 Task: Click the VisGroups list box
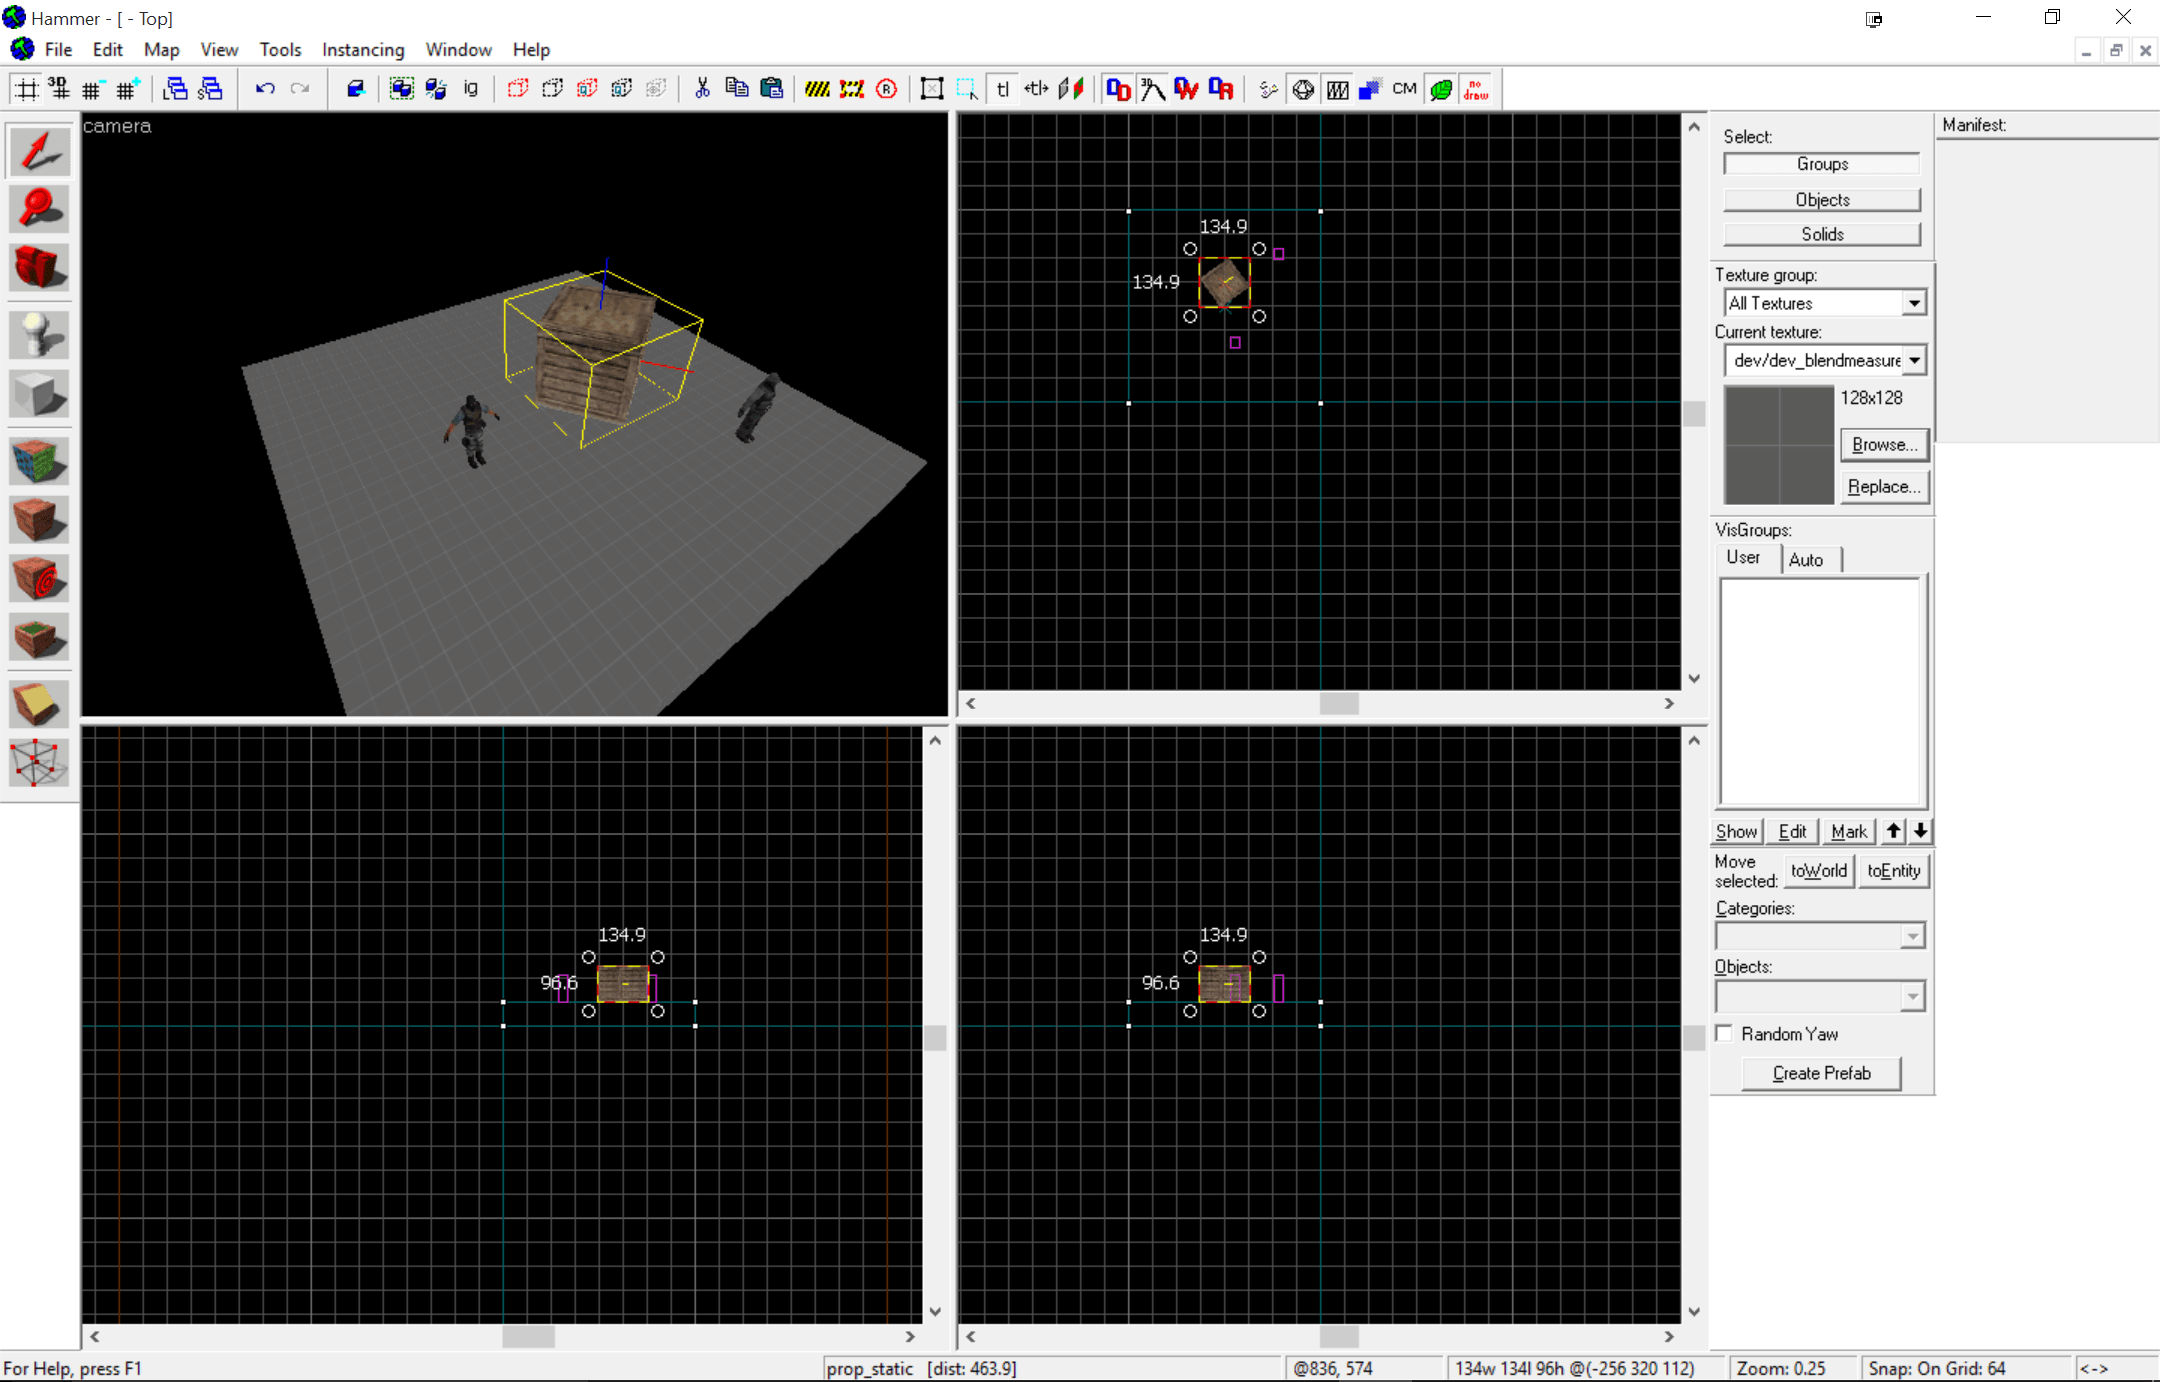coord(1822,691)
